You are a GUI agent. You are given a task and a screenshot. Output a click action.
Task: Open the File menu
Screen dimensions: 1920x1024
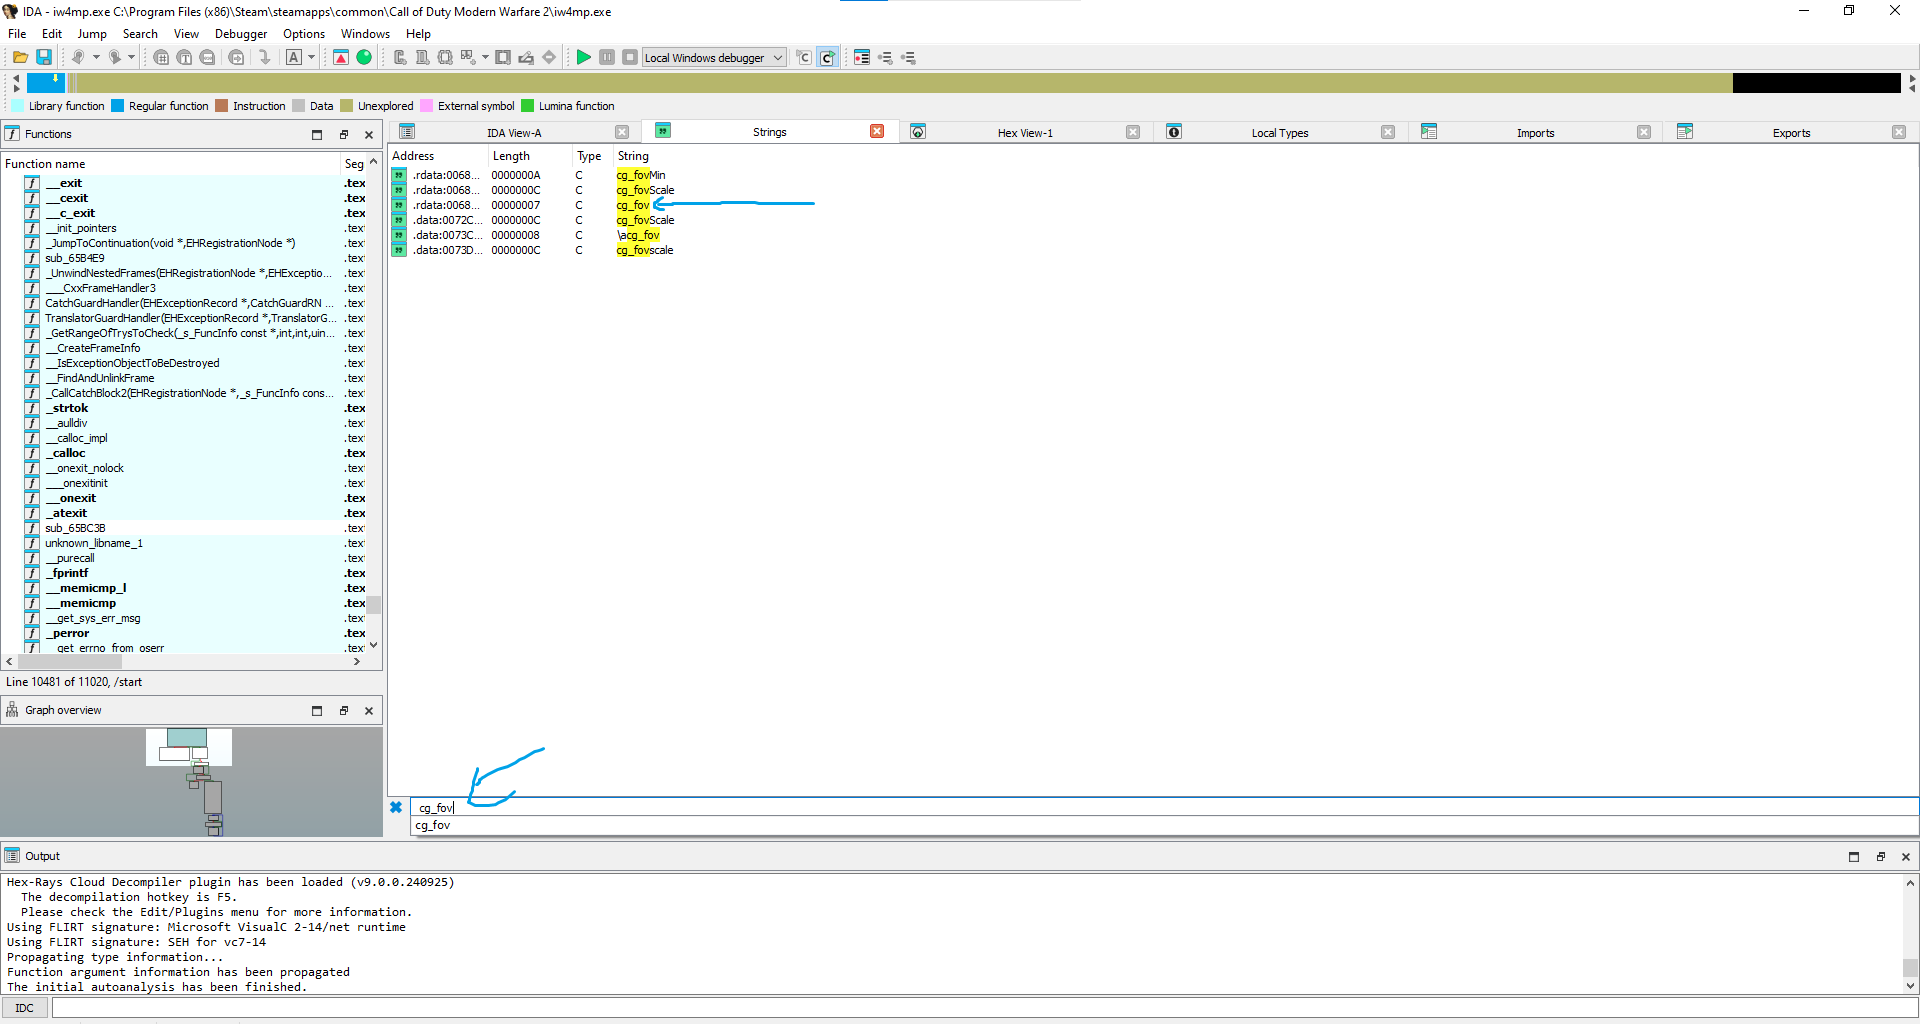coord(17,33)
